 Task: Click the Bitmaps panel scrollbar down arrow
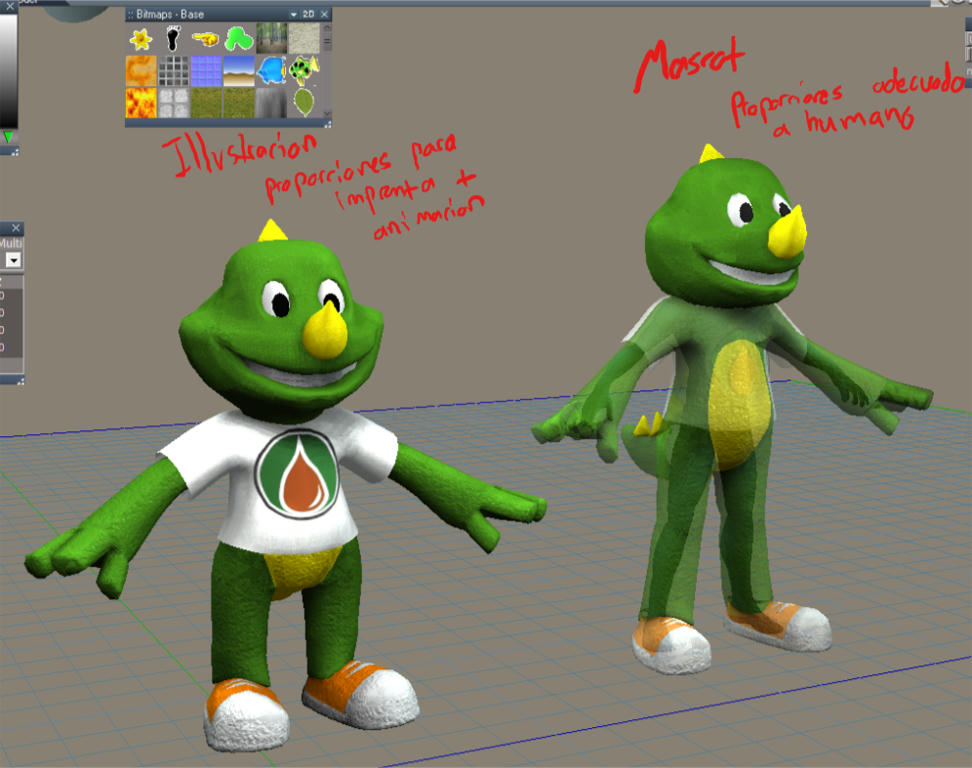327,113
